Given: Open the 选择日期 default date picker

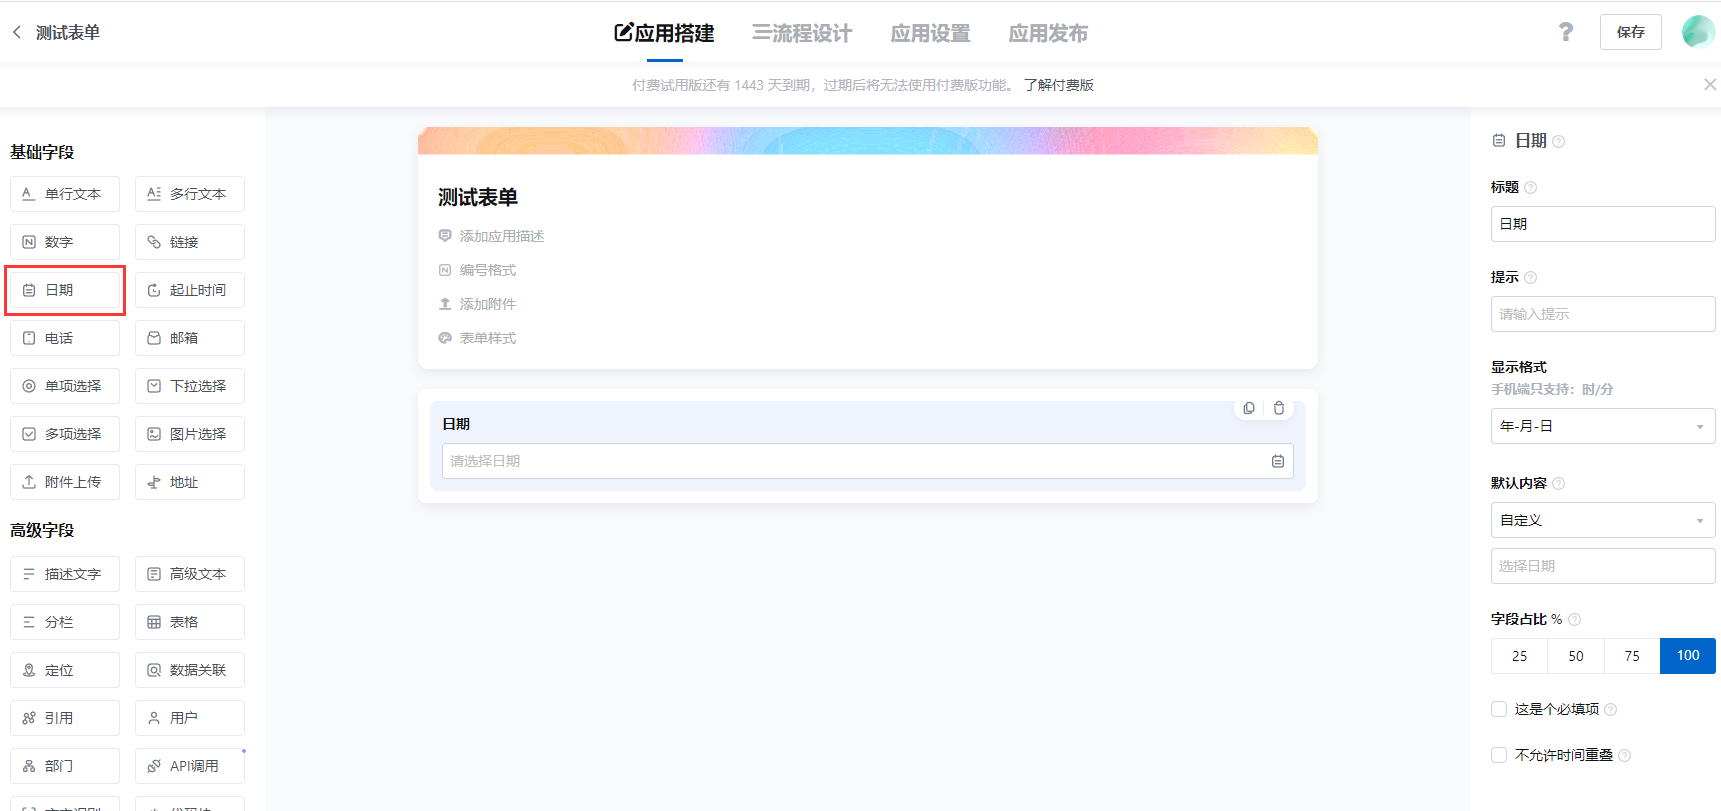Looking at the screenshot, I should coord(1602,566).
